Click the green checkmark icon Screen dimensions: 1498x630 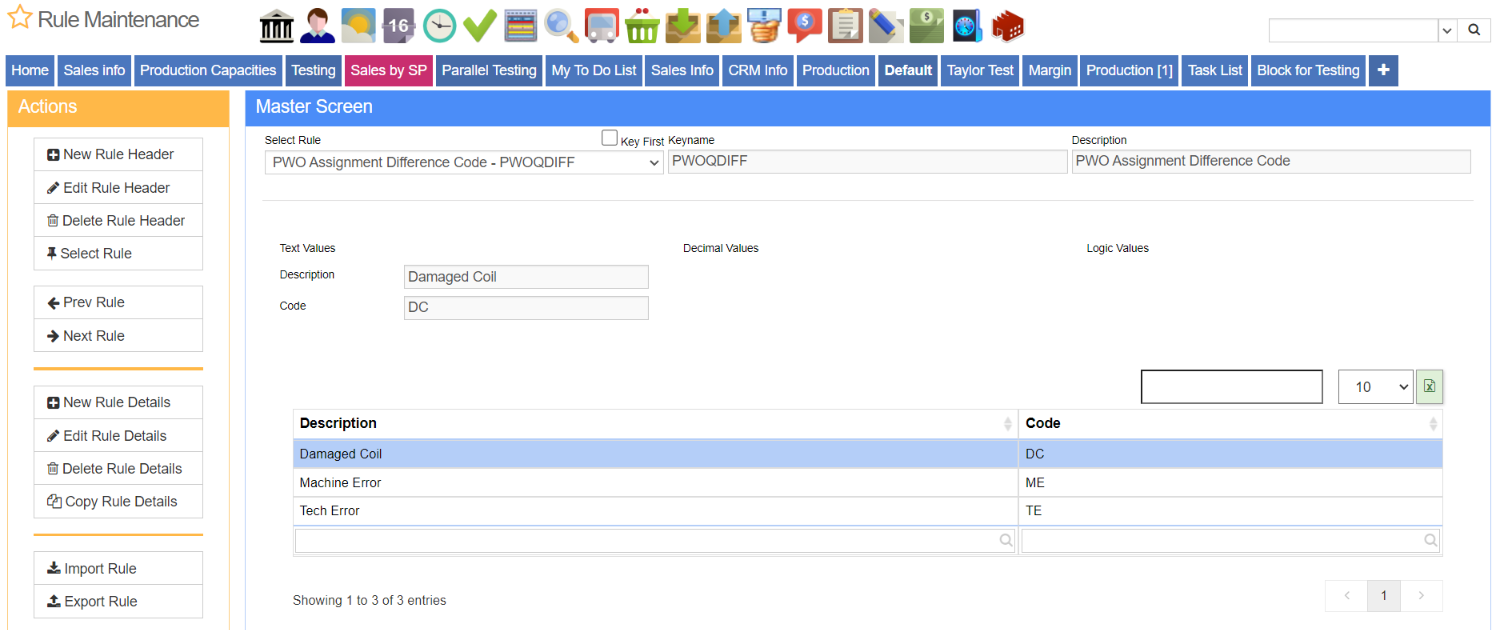(480, 26)
